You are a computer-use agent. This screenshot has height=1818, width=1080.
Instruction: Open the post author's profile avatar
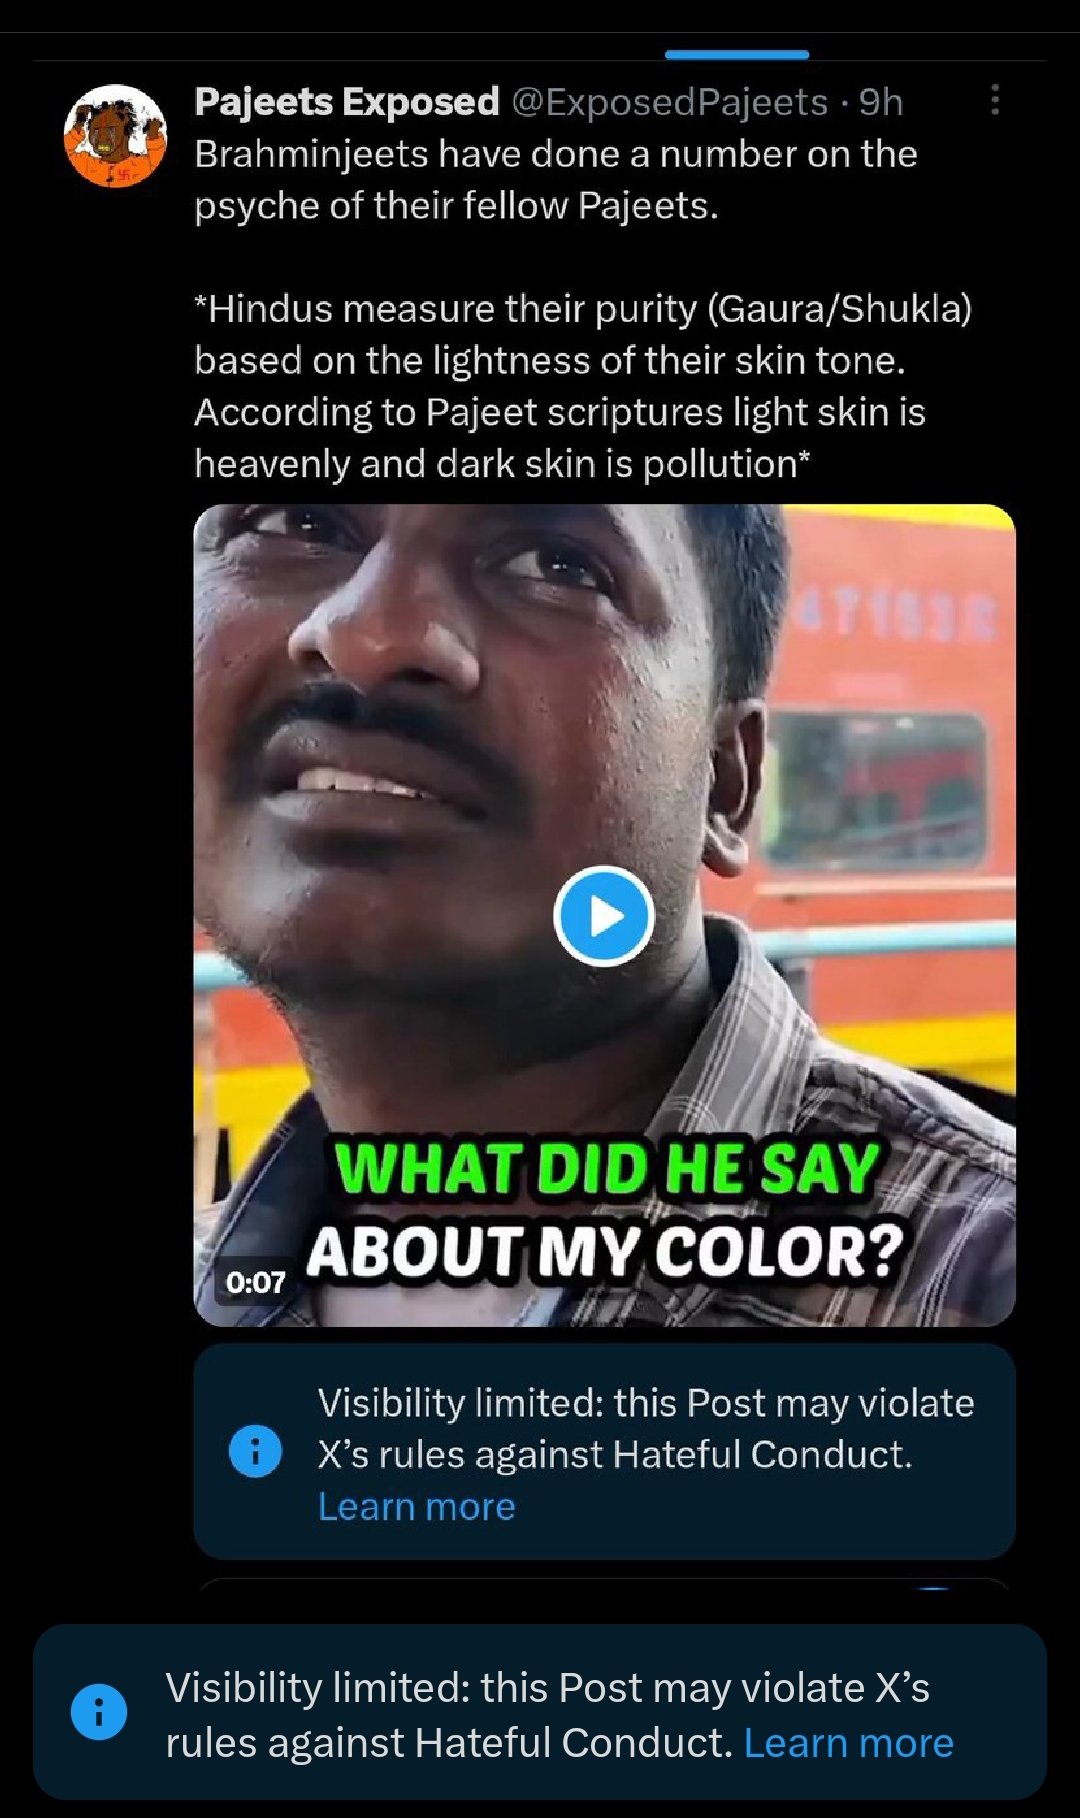(115, 136)
